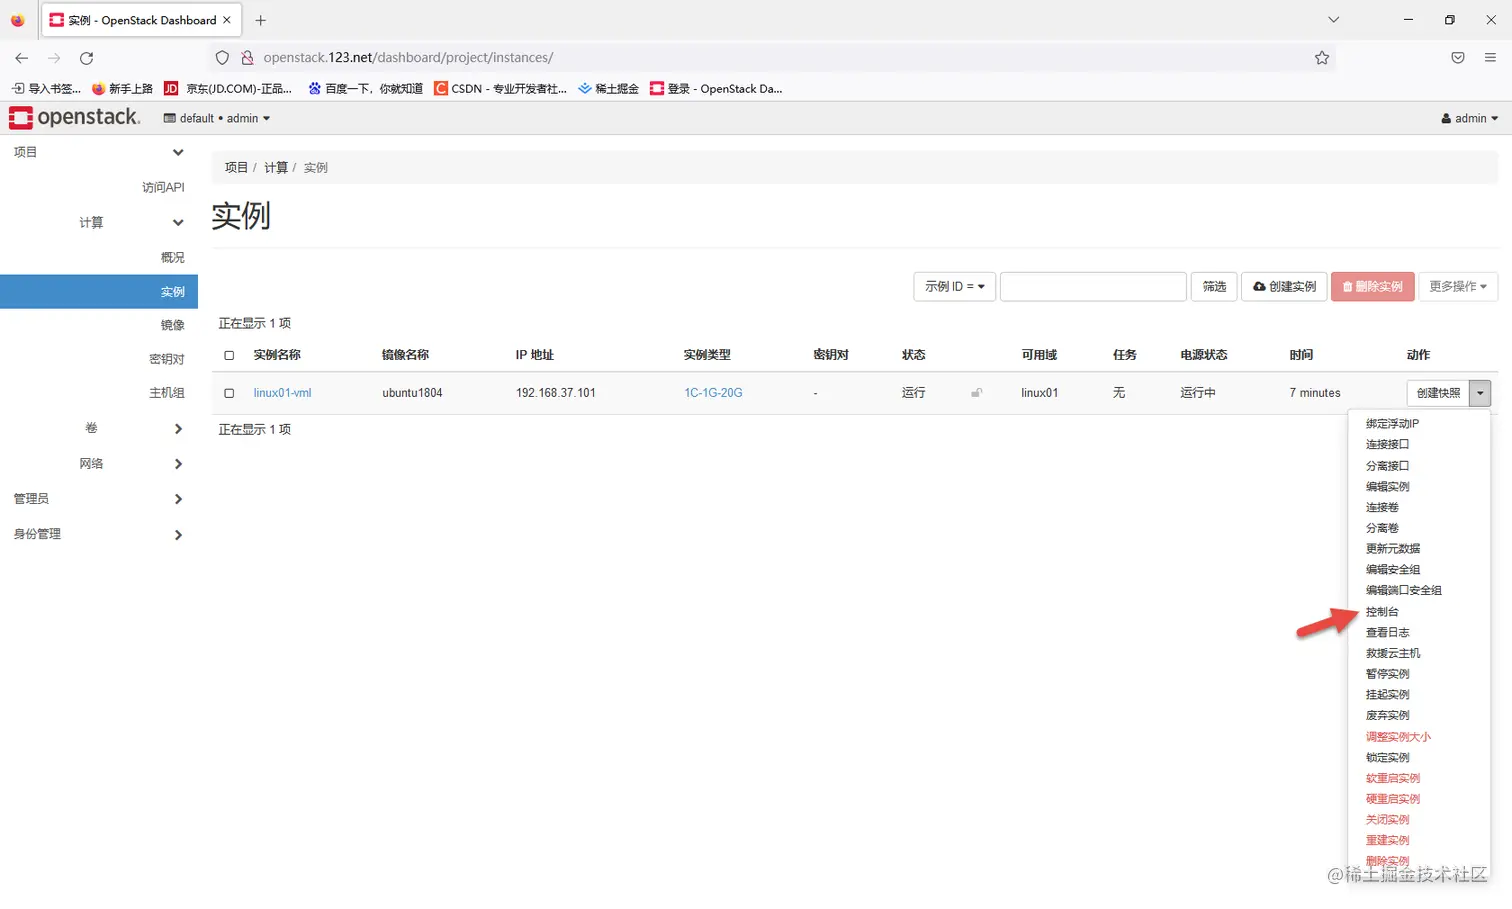This screenshot has width=1512, height=909.
Task: Click the 创建实例 button
Action: [1284, 287]
